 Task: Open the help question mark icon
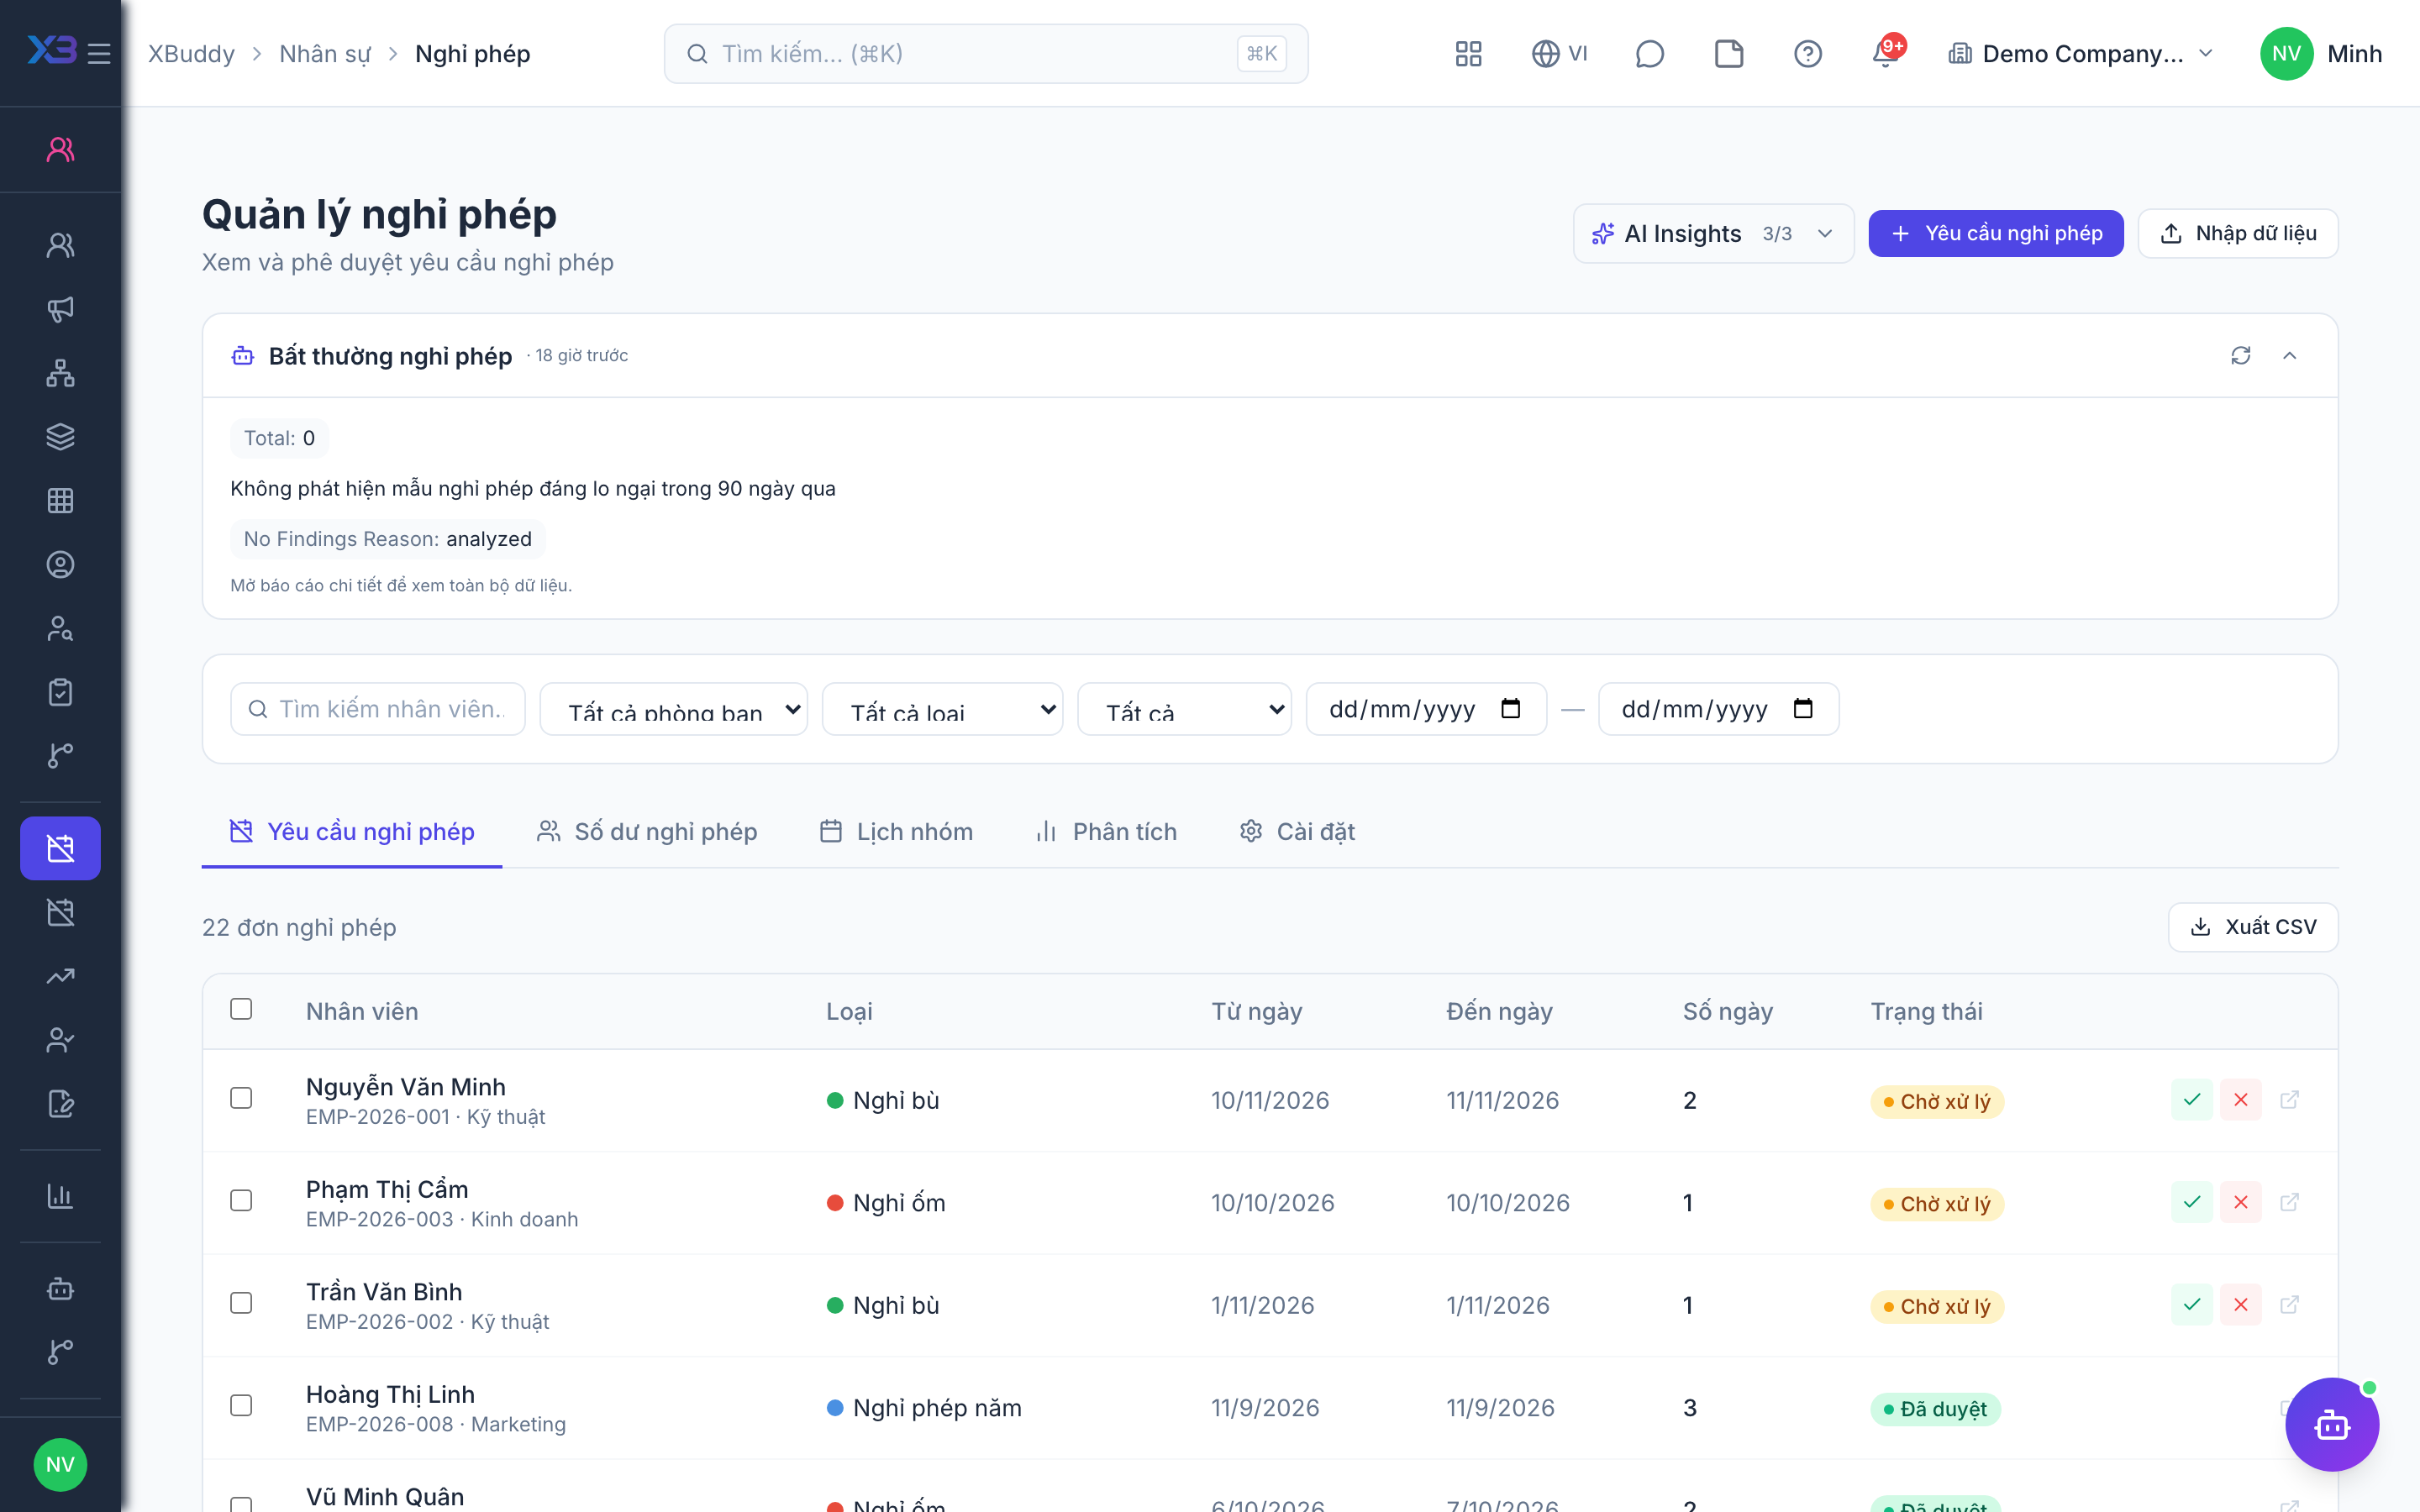[1807, 54]
